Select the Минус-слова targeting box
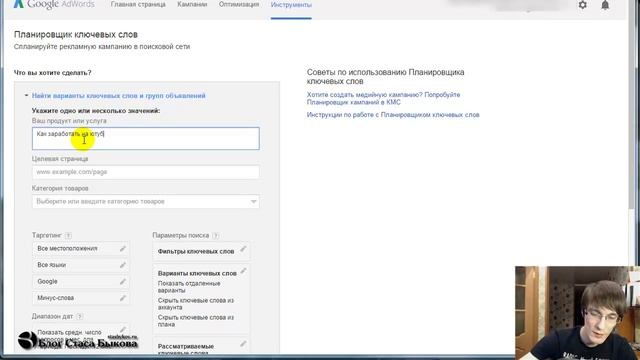Screen dimensions: 640x360 (x=81, y=298)
